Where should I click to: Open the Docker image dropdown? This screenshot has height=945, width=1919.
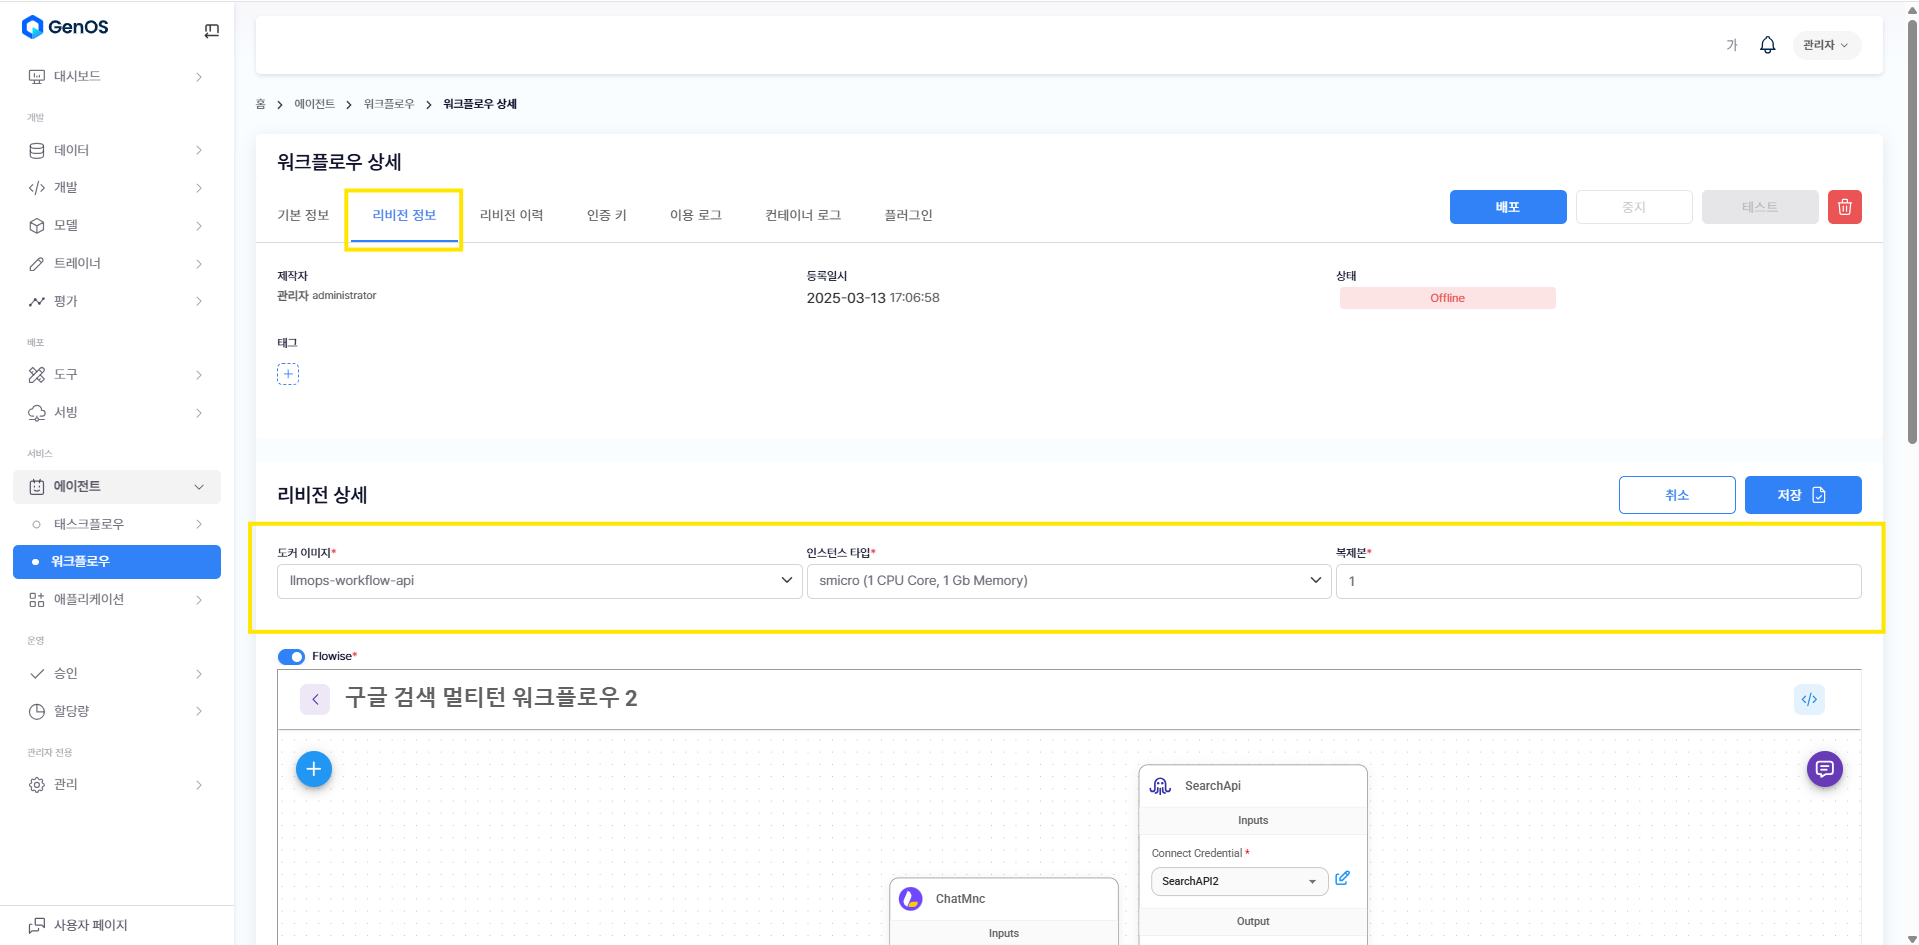click(539, 581)
